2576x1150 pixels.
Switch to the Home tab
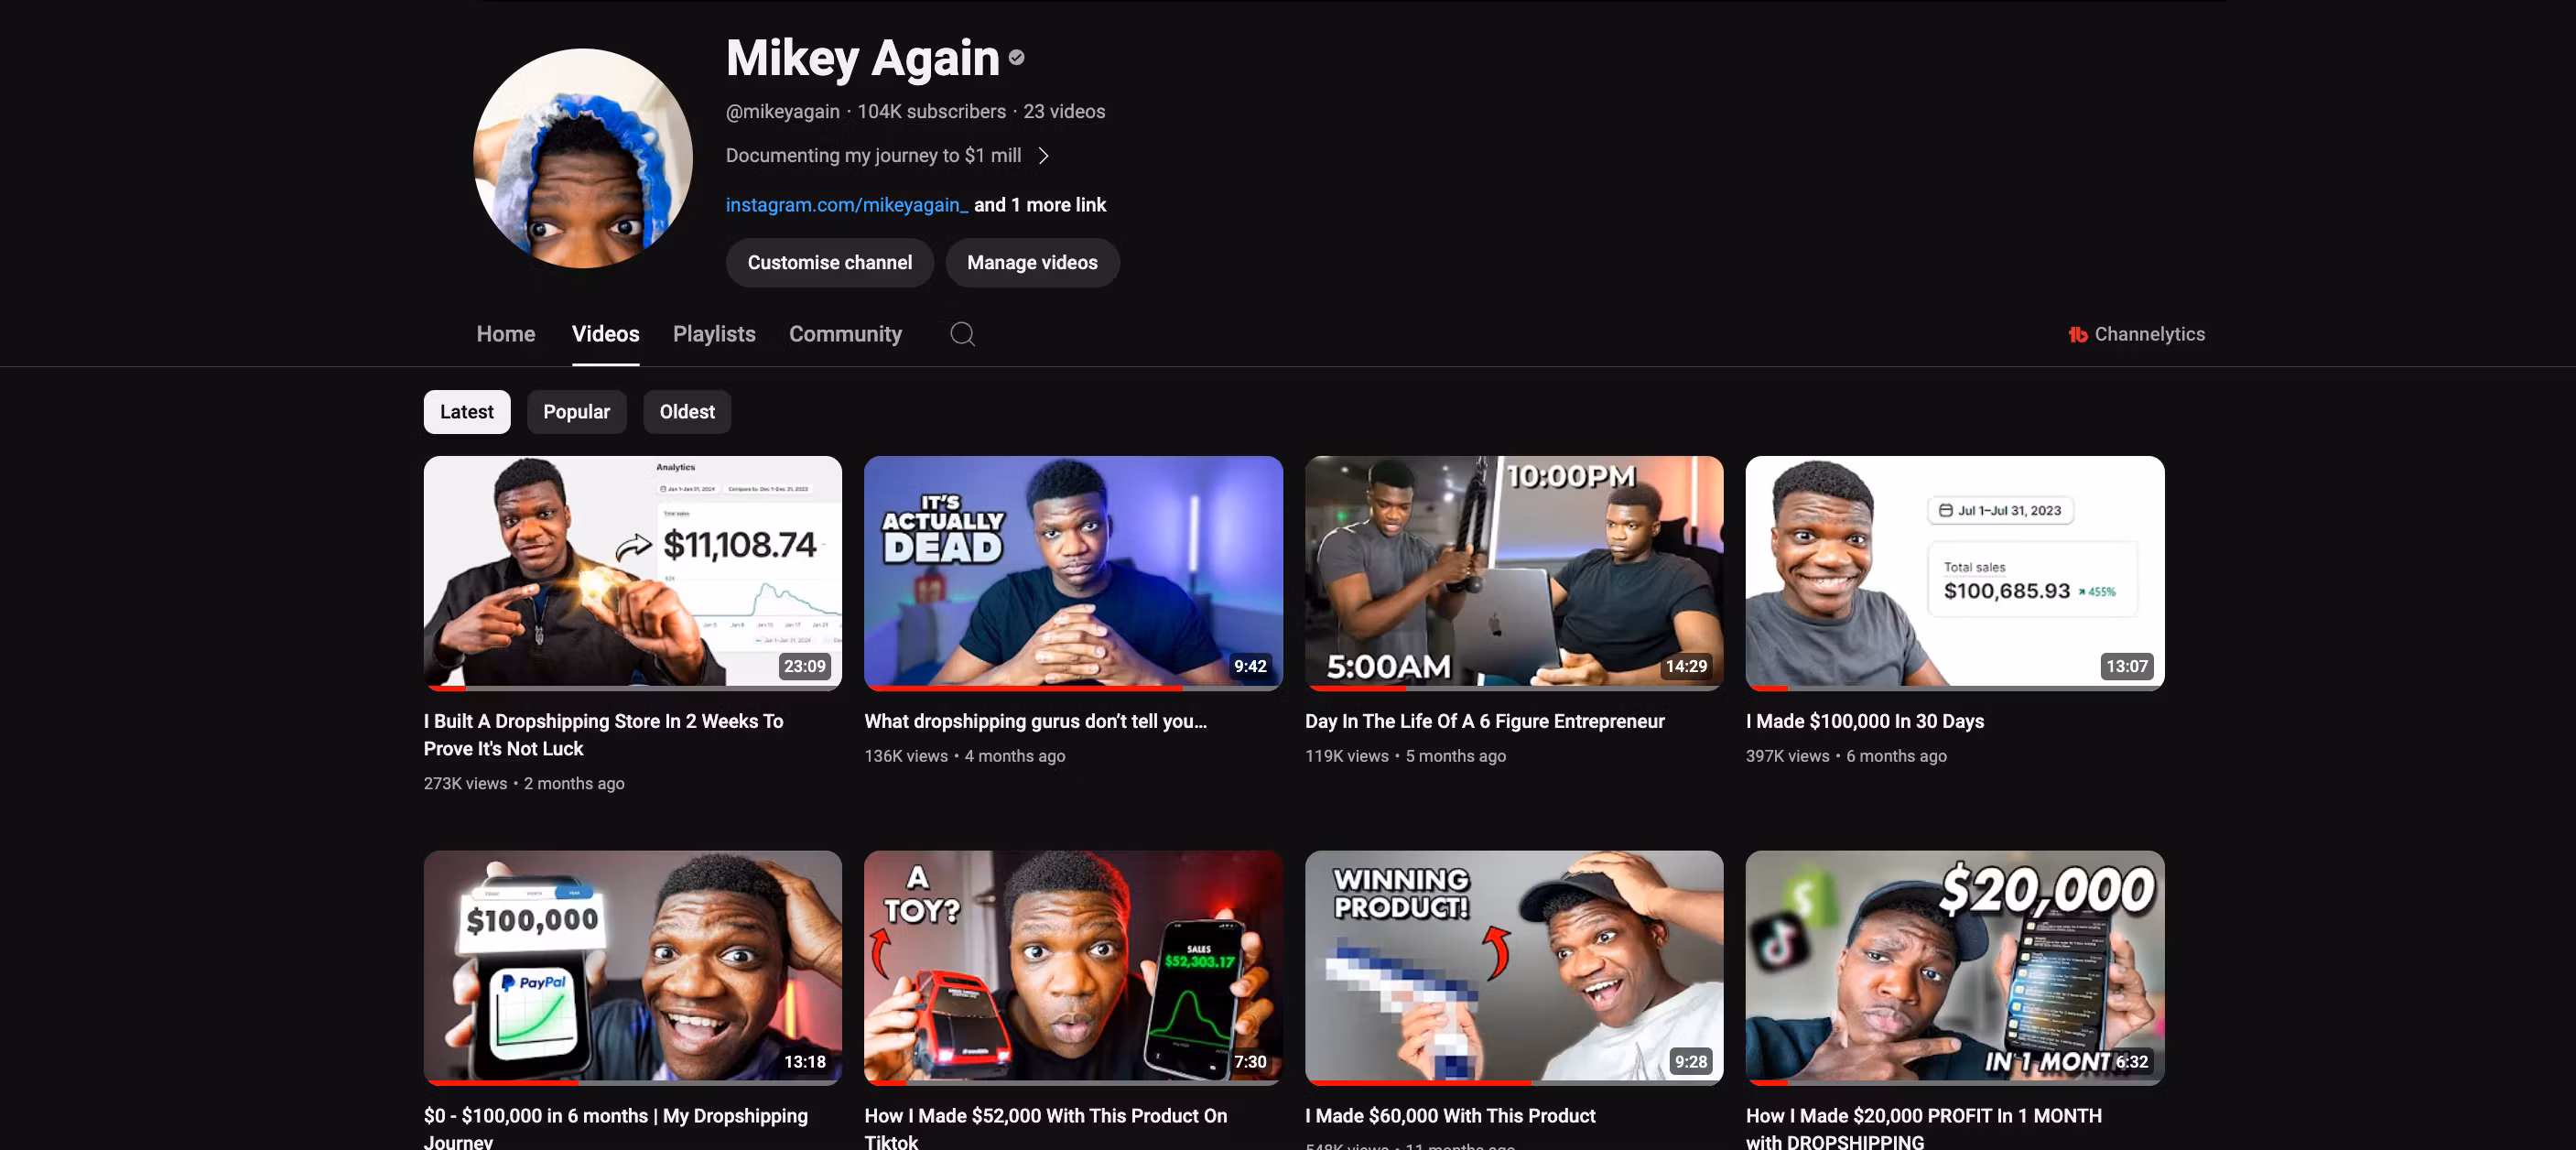coord(505,334)
